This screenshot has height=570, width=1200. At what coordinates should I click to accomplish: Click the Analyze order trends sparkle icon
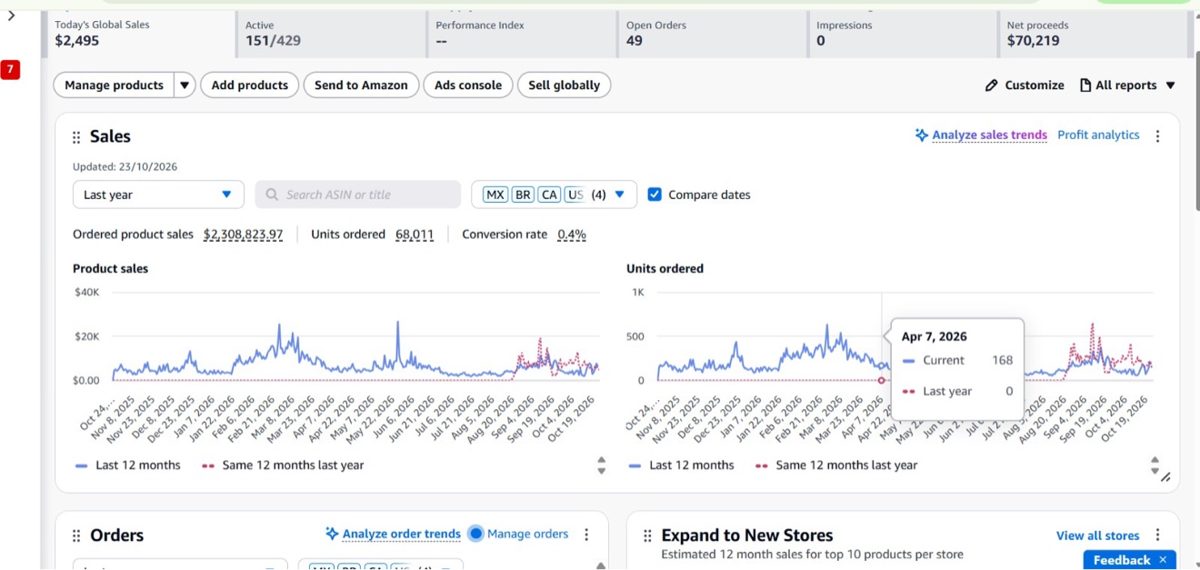click(x=332, y=534)
